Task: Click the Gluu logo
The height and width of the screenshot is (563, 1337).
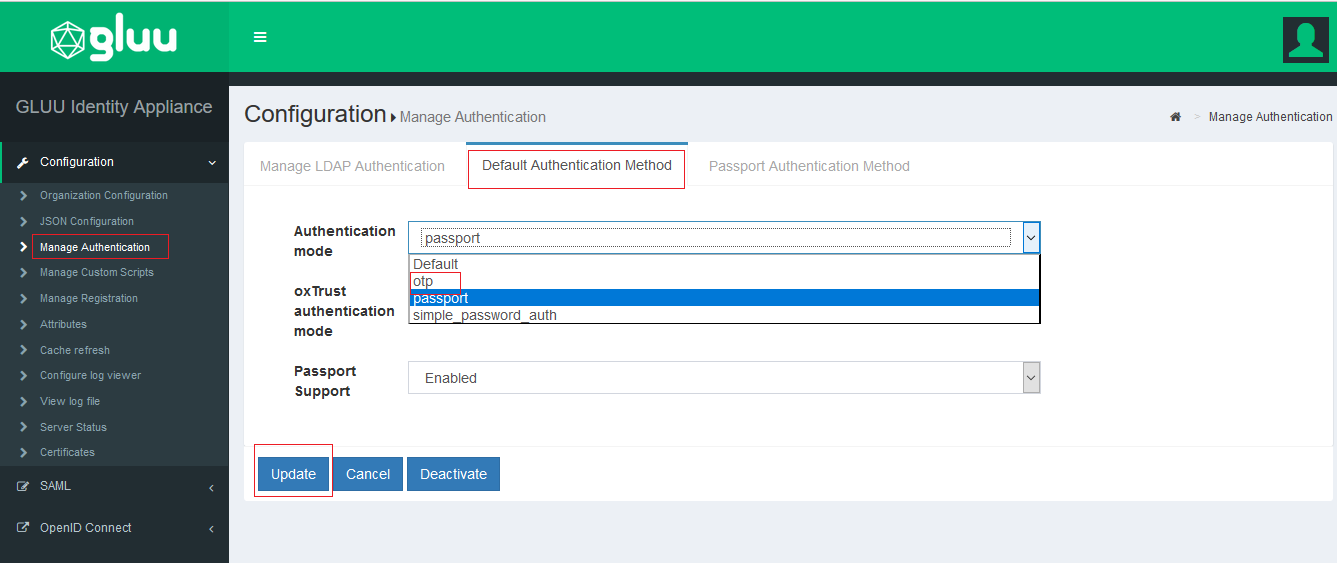Action: click(x=114, y=38)
